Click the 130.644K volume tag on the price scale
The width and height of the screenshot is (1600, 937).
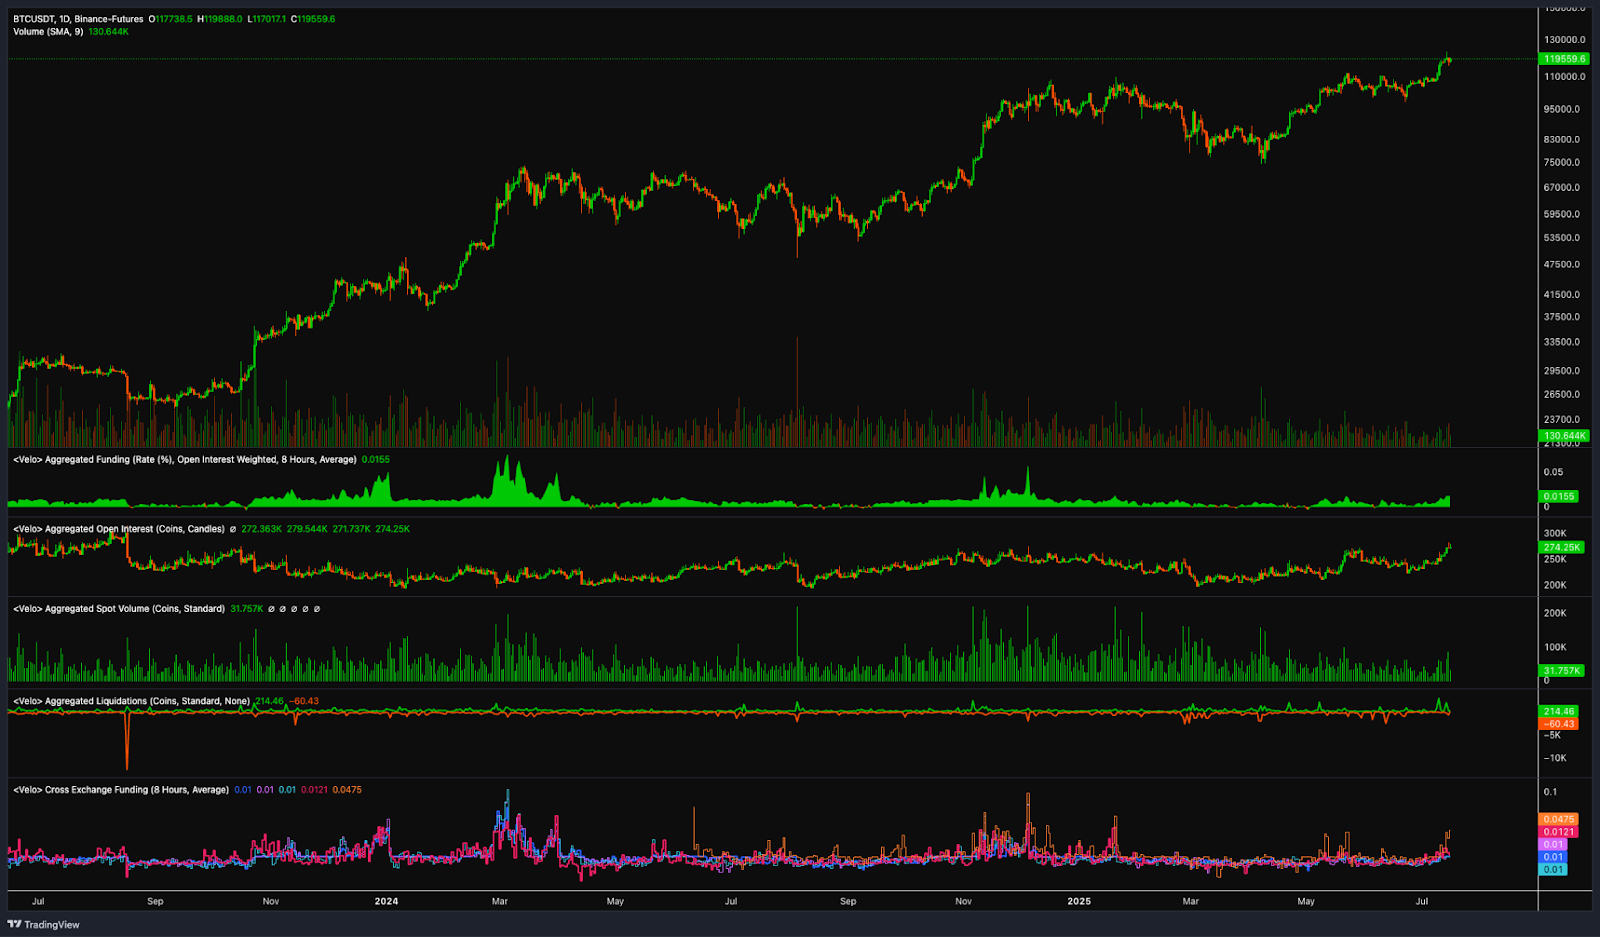[1564, 436]
